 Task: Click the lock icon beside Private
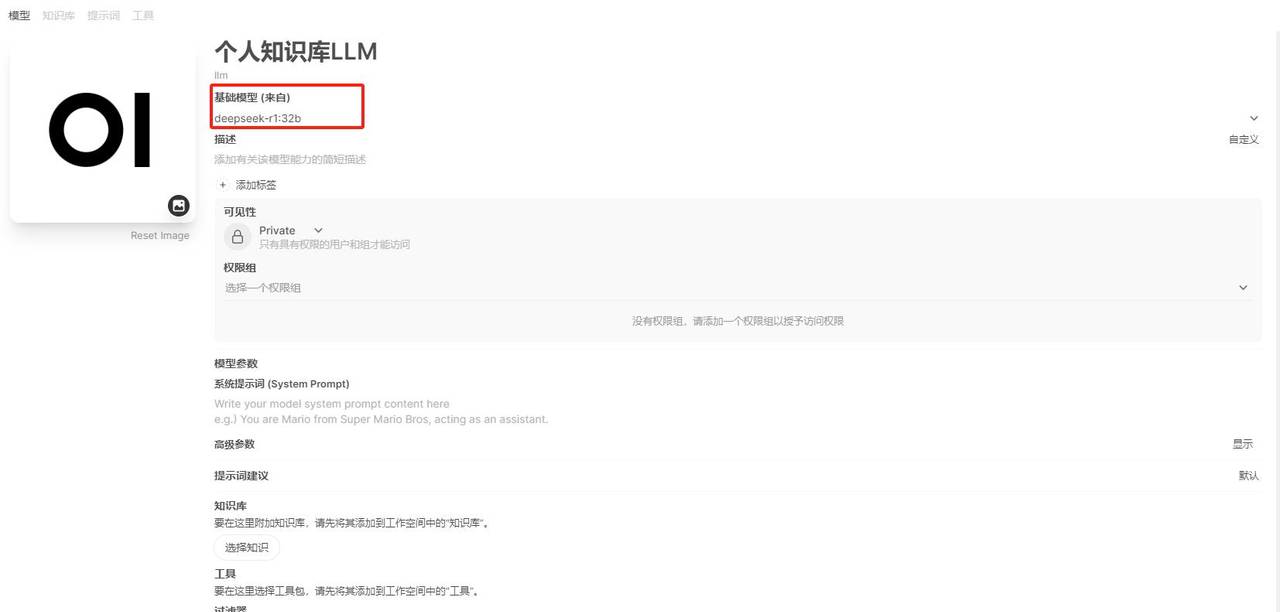[238, 237]
